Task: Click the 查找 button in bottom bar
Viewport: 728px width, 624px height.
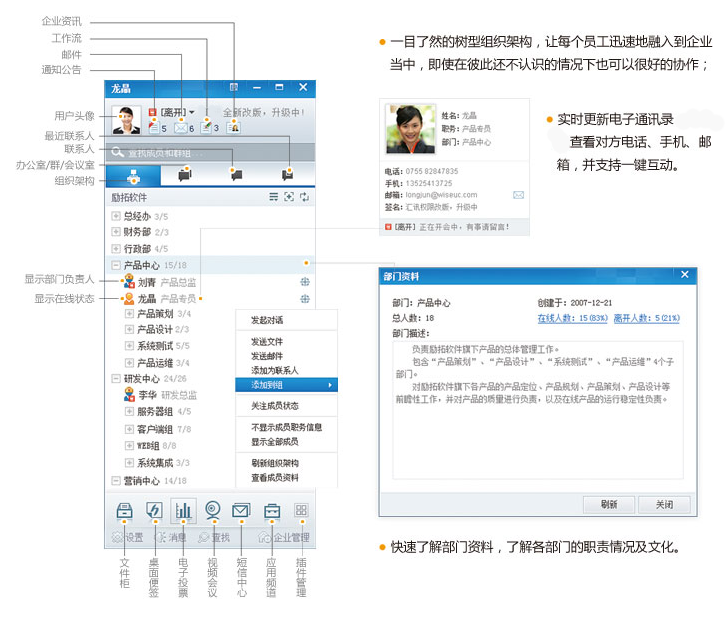Action: coord(214,537)
